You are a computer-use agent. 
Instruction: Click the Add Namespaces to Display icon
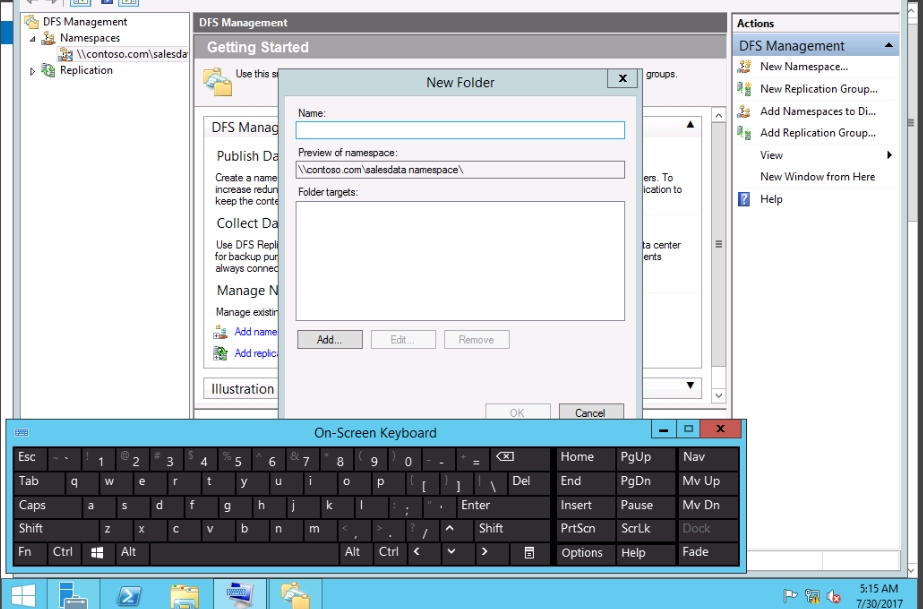(x=744, y=111)
